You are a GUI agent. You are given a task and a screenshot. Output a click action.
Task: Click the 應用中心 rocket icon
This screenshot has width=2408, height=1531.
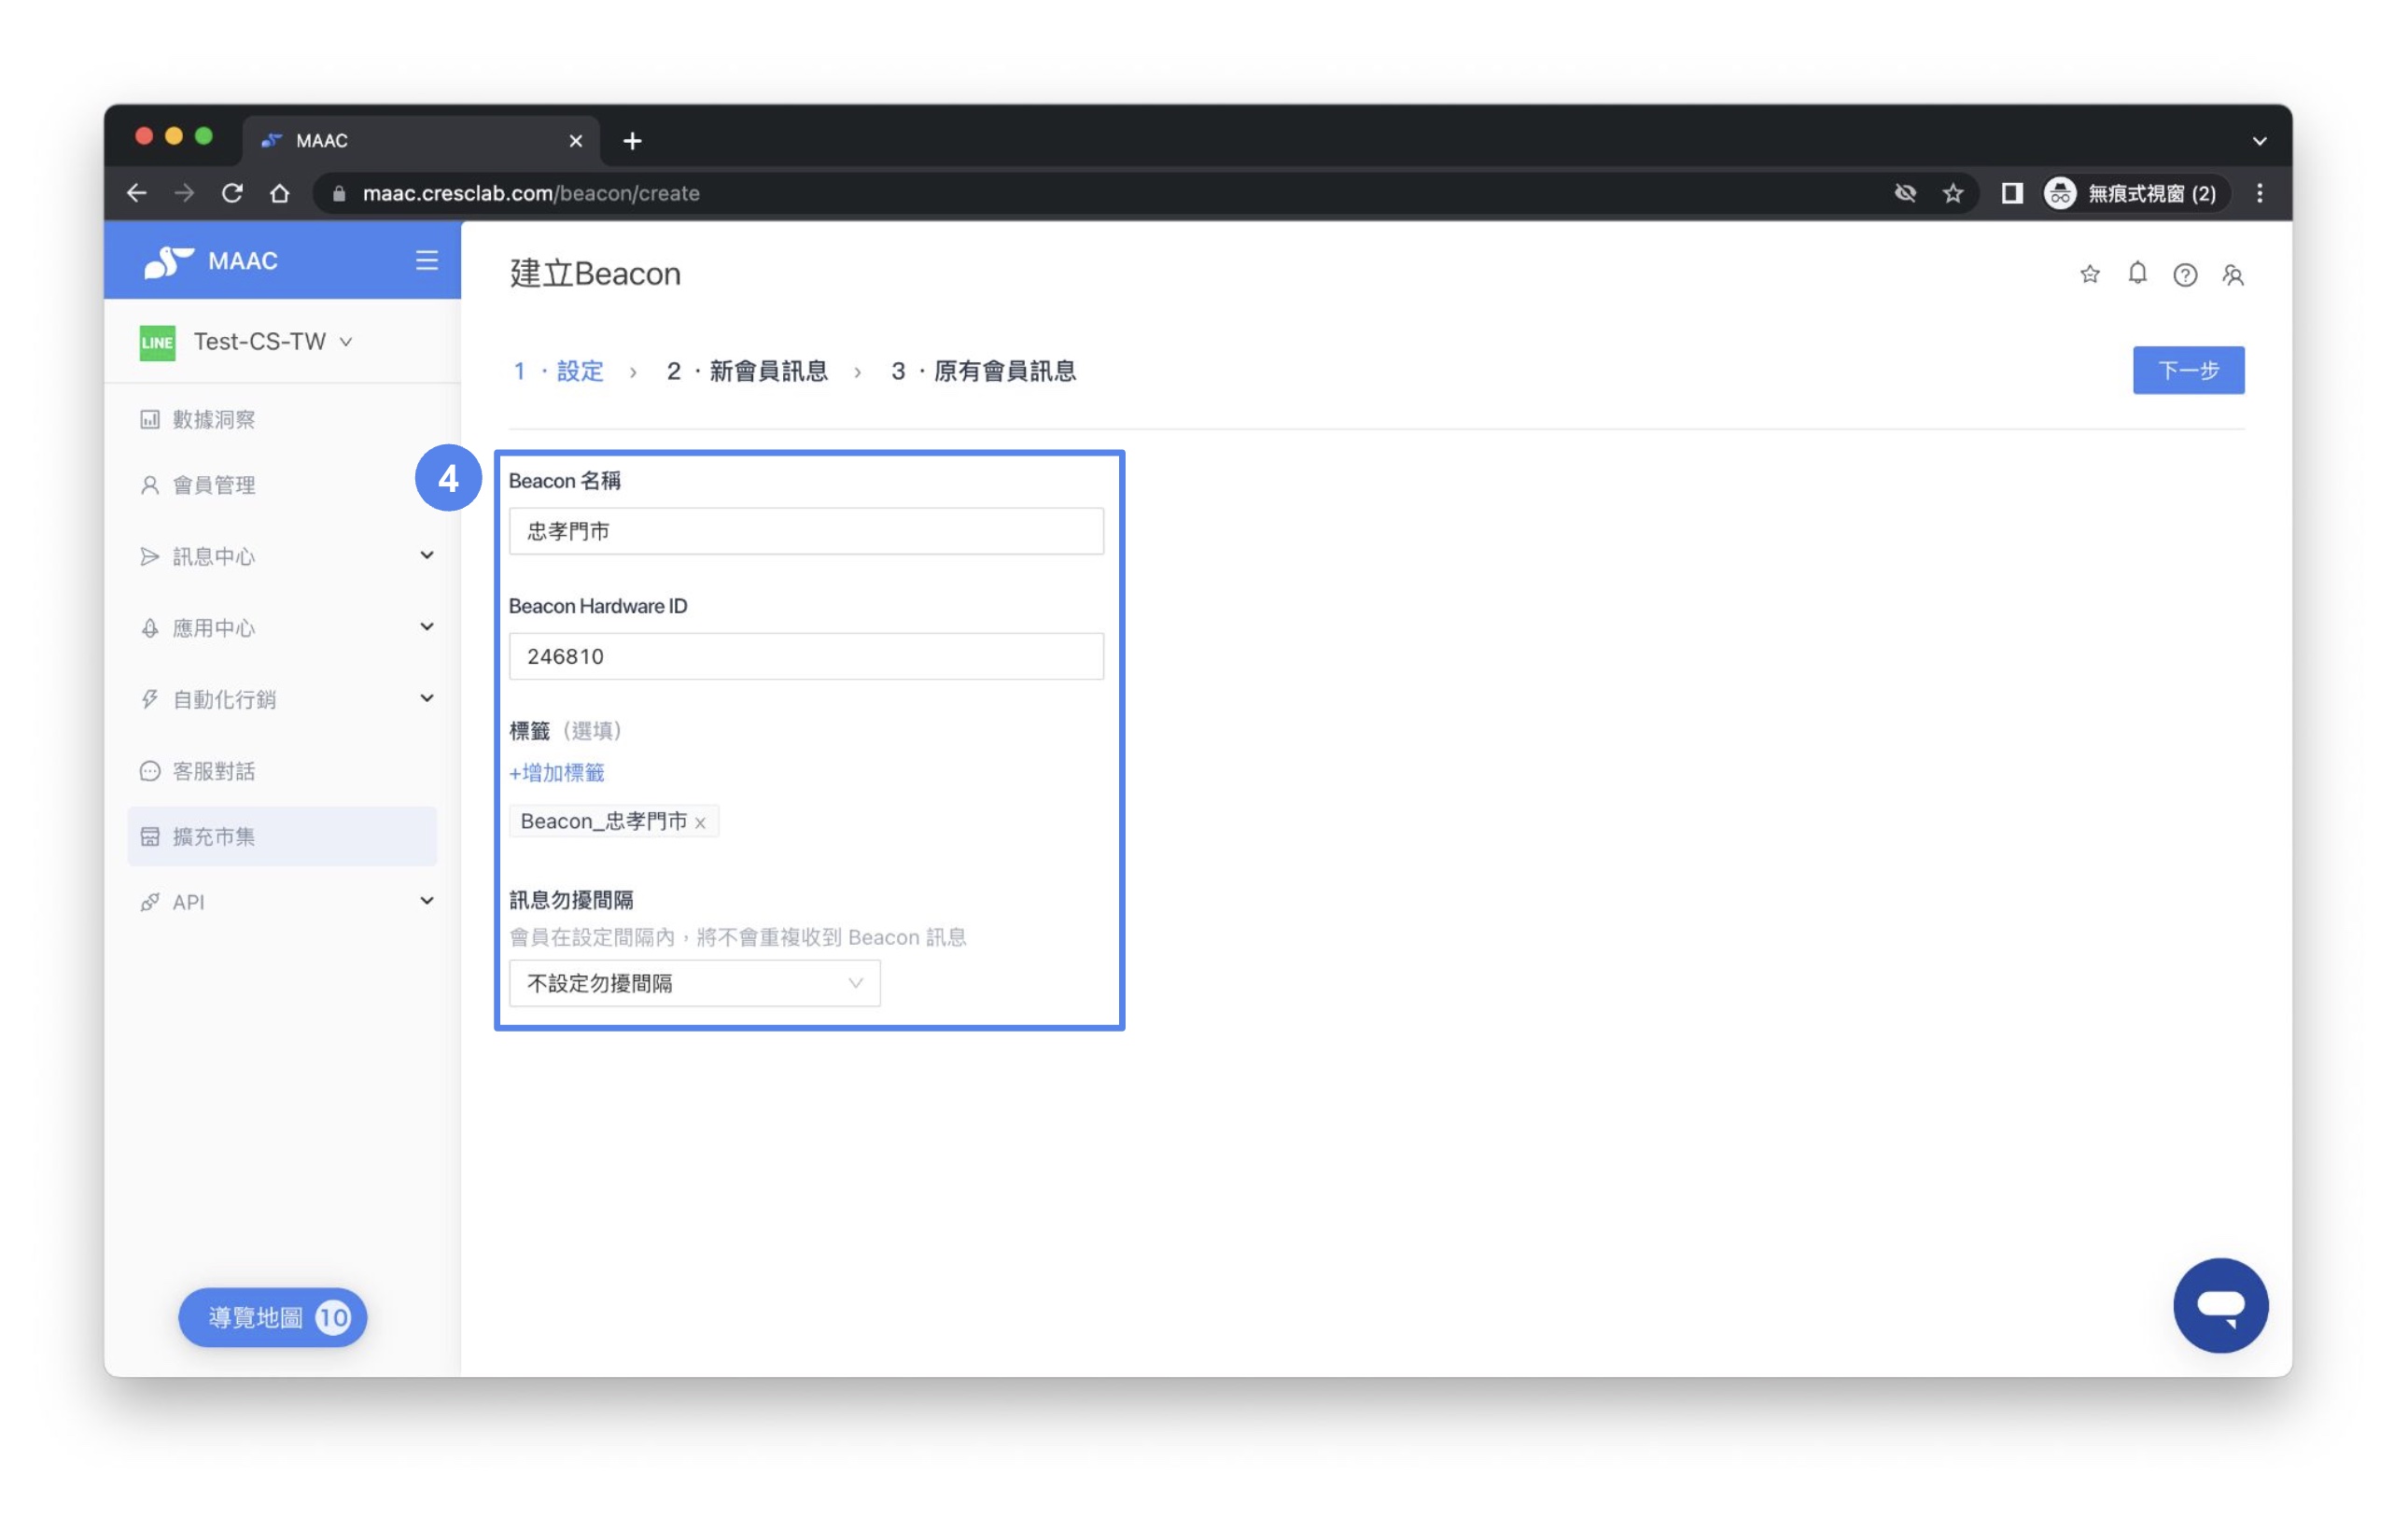tap(150, 628)
